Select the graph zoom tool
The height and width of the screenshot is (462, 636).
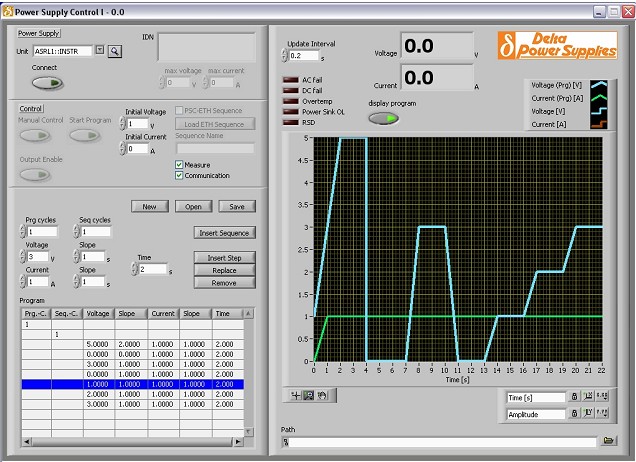tap(308, 395)
